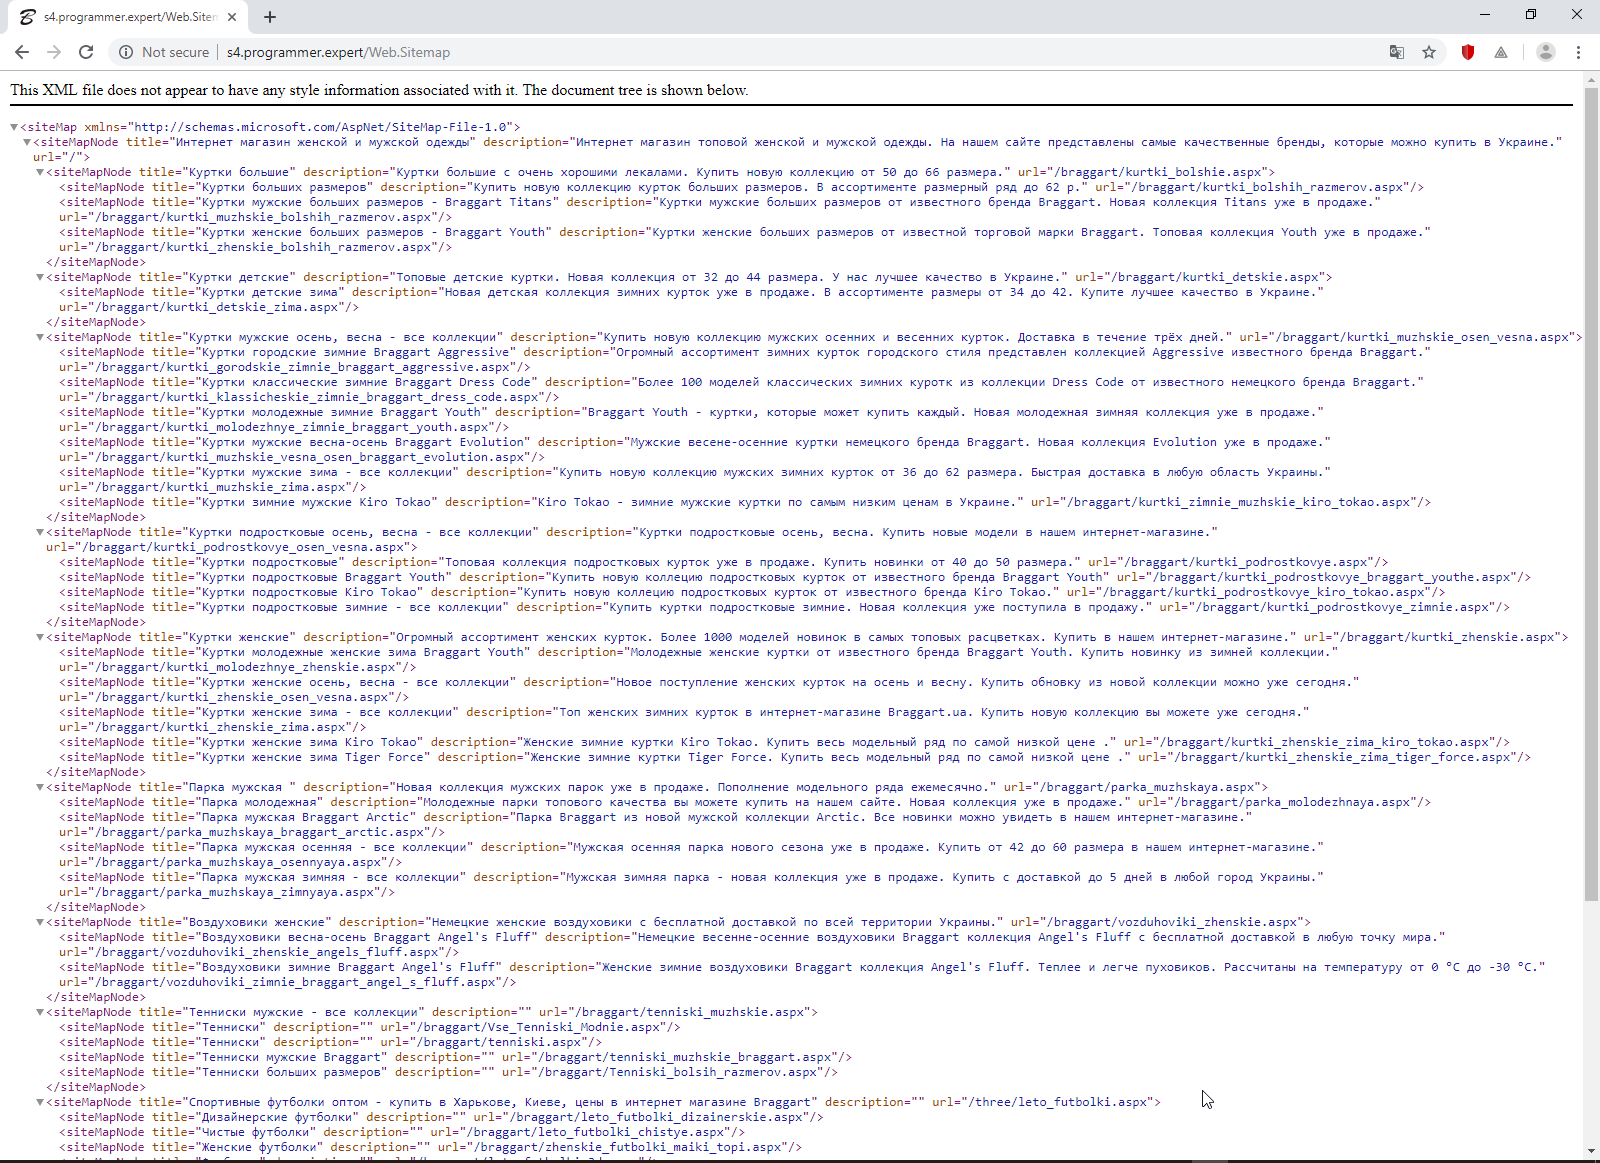Click the title "Тенниски мужские Braggart"
Image resolution: width=1600 pixels, height=1163 pixels.
(291, 1057)
